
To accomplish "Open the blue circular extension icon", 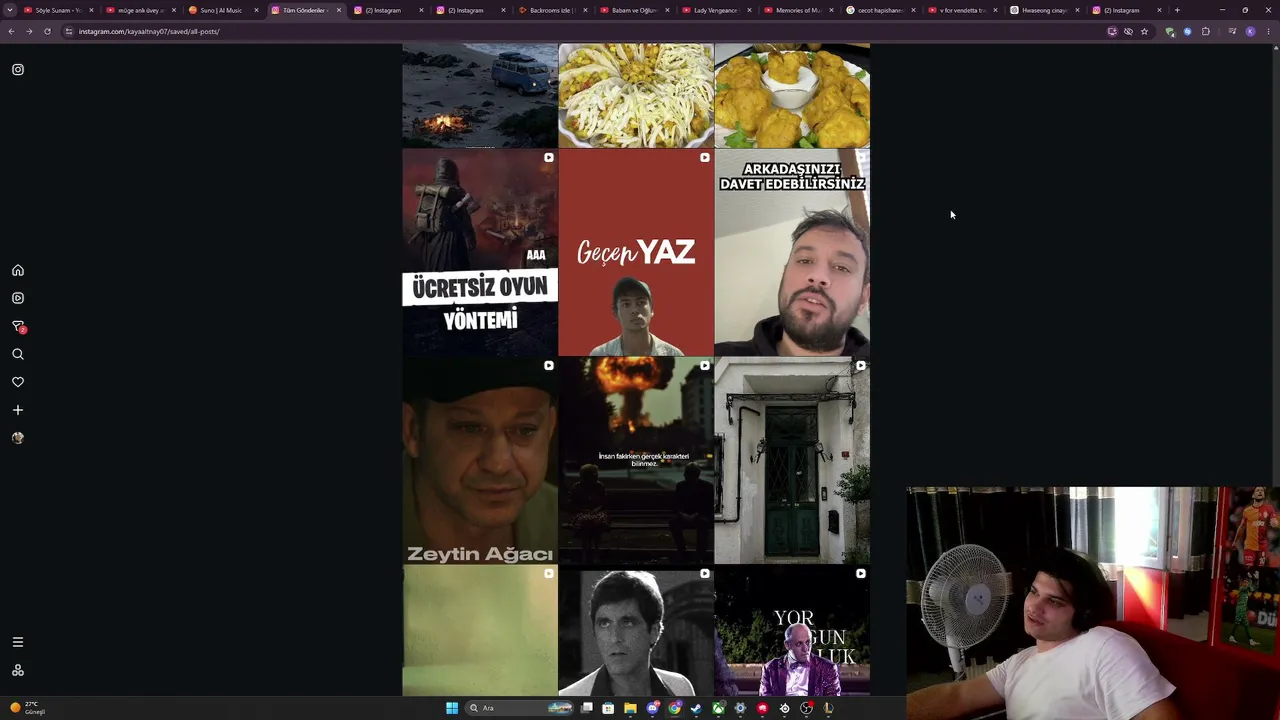I will 1188,31.
